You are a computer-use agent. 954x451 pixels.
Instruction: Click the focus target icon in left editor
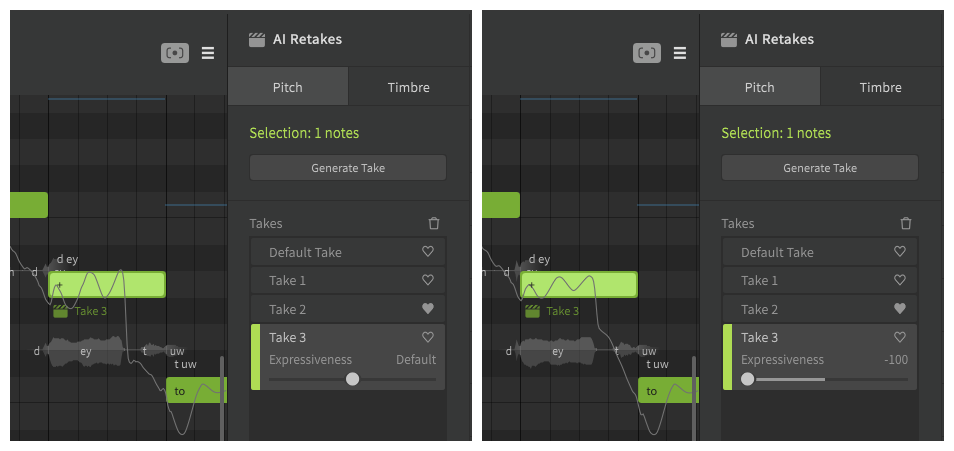click(175, 54)
